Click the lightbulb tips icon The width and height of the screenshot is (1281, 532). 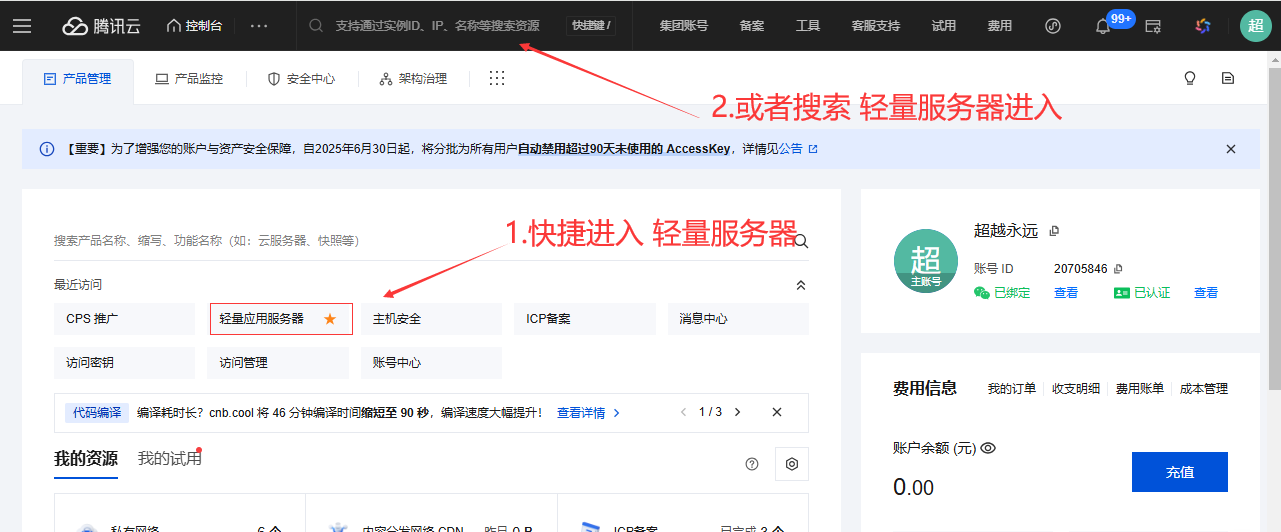(x=1190, y=78)
